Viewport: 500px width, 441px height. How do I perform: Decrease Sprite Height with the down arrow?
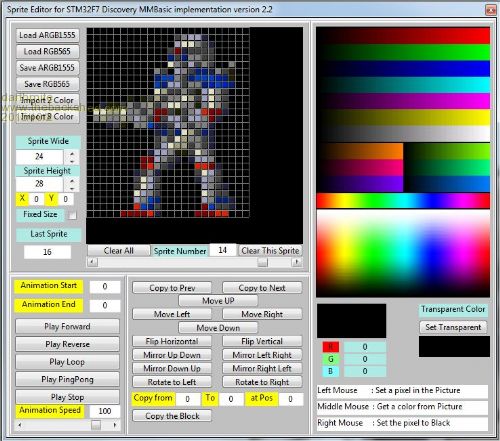pyautogui.click(x=72, y=188)
